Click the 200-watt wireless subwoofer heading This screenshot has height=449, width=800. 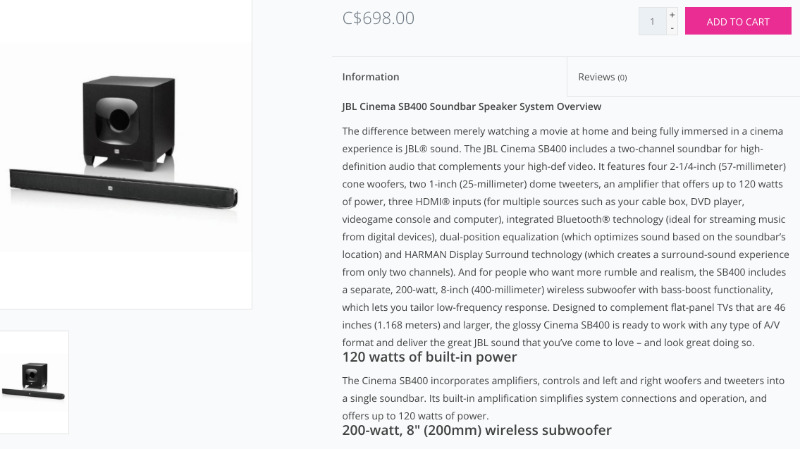point(476,430)
